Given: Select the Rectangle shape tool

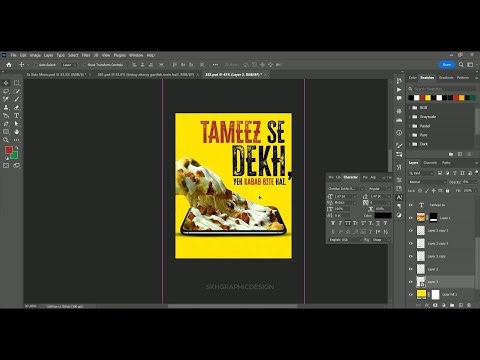Looking at the screenshot, I should click(6, 132).
